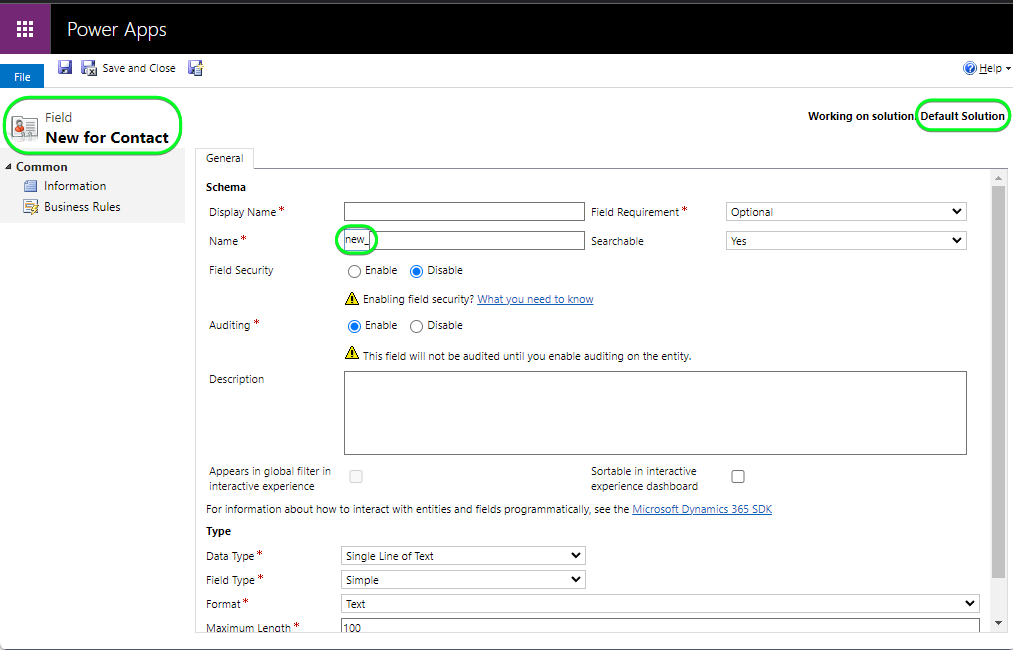Viewport: 1013px width, 650px height.
Task: Open the Power Apps waffle launcher
Action: click(25, 29)
